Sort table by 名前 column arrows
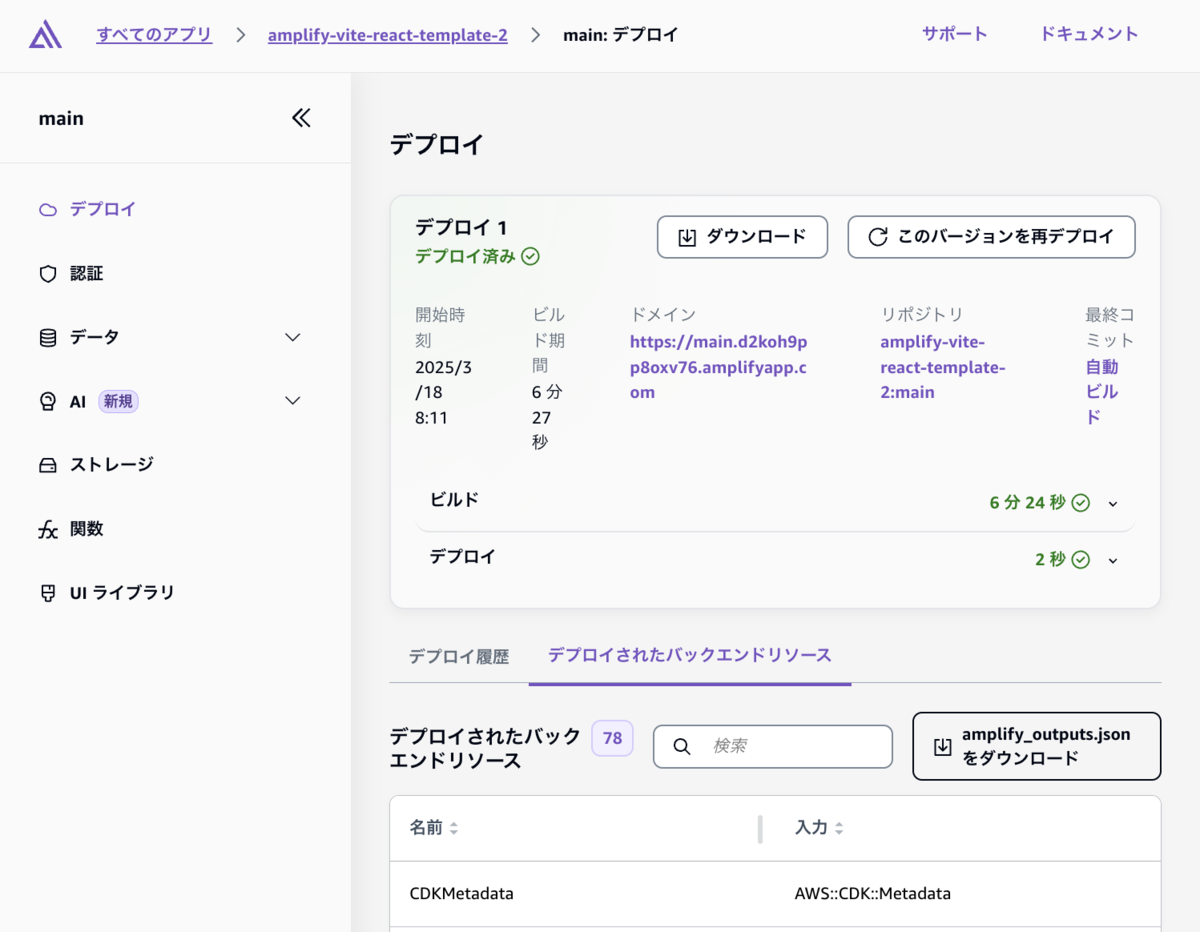 pos(454,828)
